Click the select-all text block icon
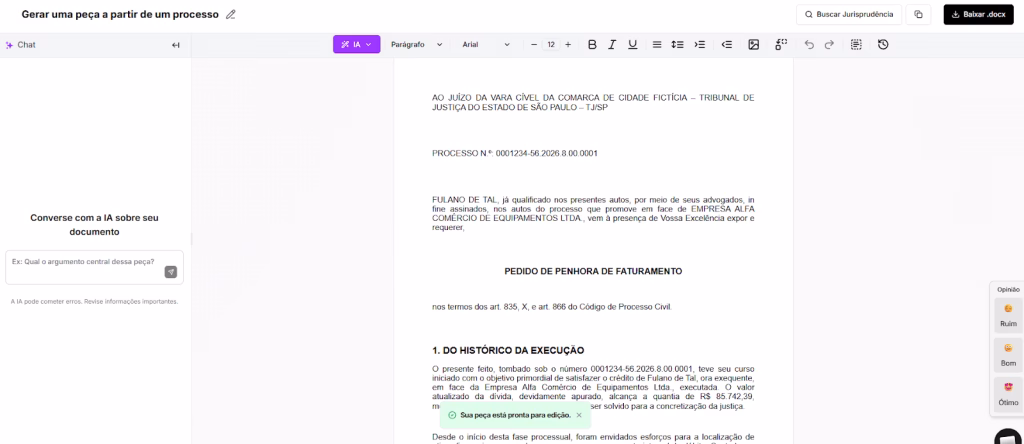This screenshot has height=444, width=1024. (856, 44)
